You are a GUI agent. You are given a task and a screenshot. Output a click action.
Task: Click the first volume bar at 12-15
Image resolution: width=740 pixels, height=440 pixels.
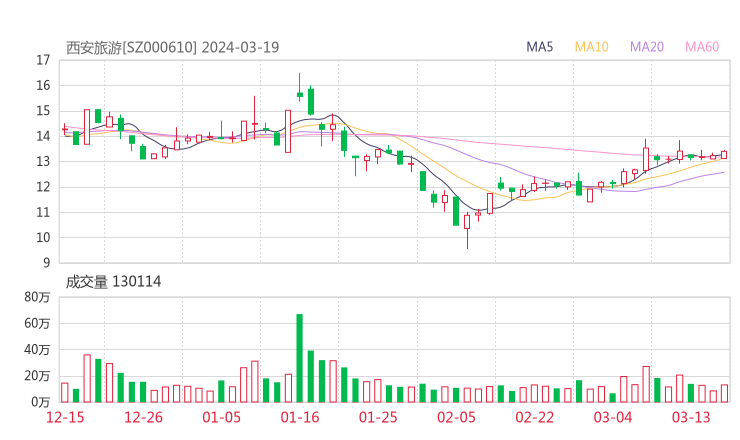(65, 393)
